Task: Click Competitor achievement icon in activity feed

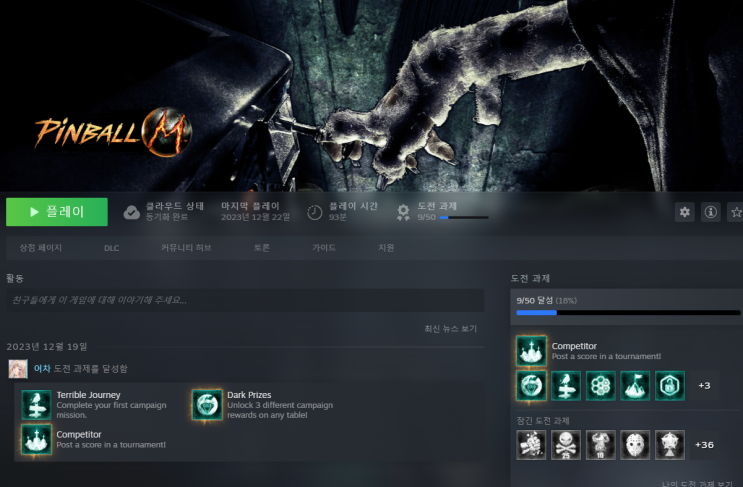Action: click(x=36, y=440)
